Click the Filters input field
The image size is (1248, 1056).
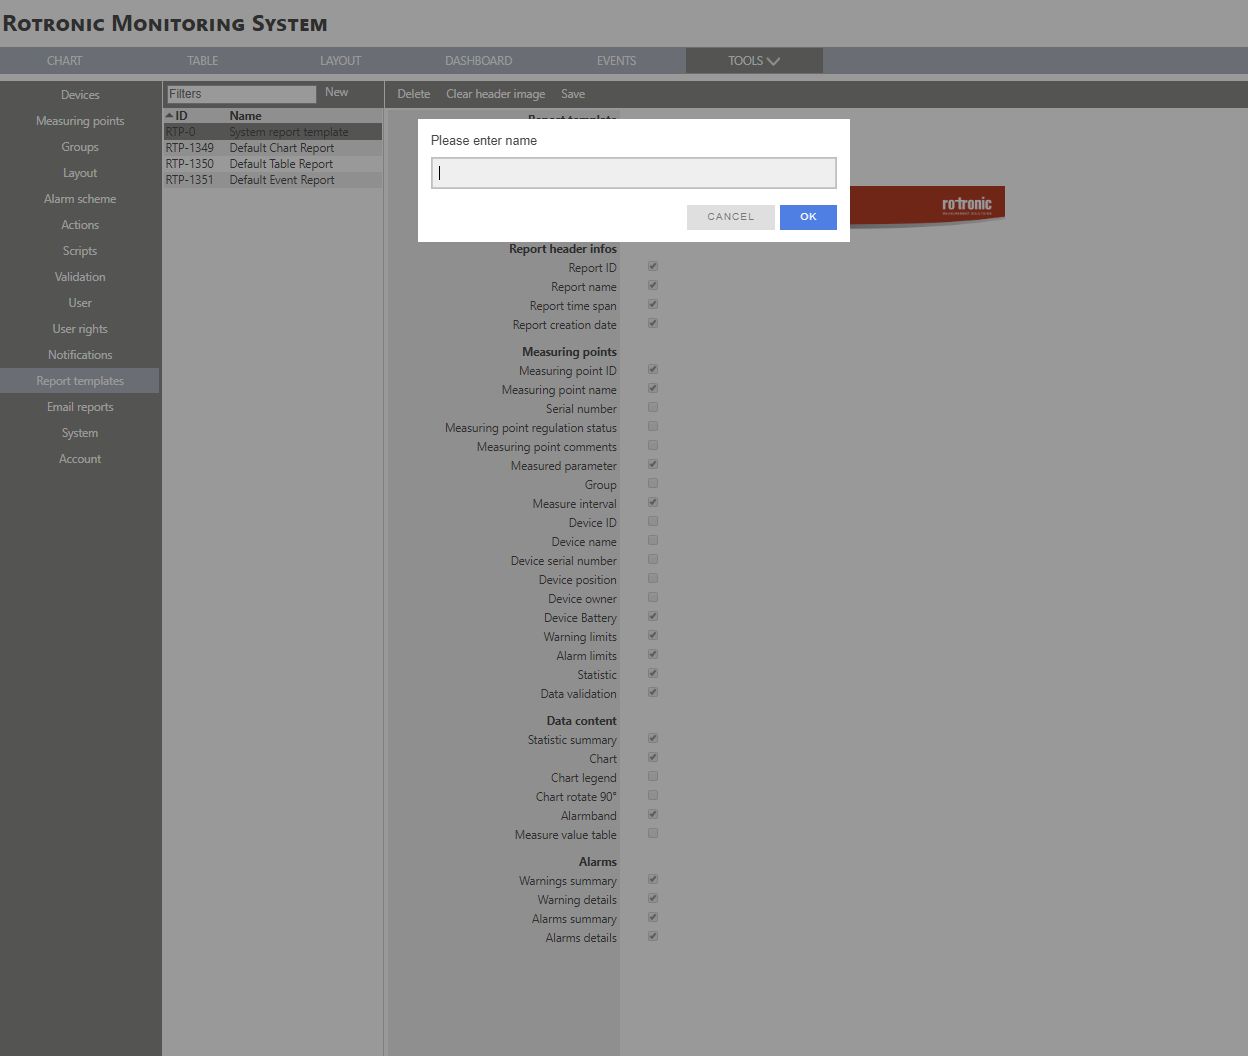(241, 94)
